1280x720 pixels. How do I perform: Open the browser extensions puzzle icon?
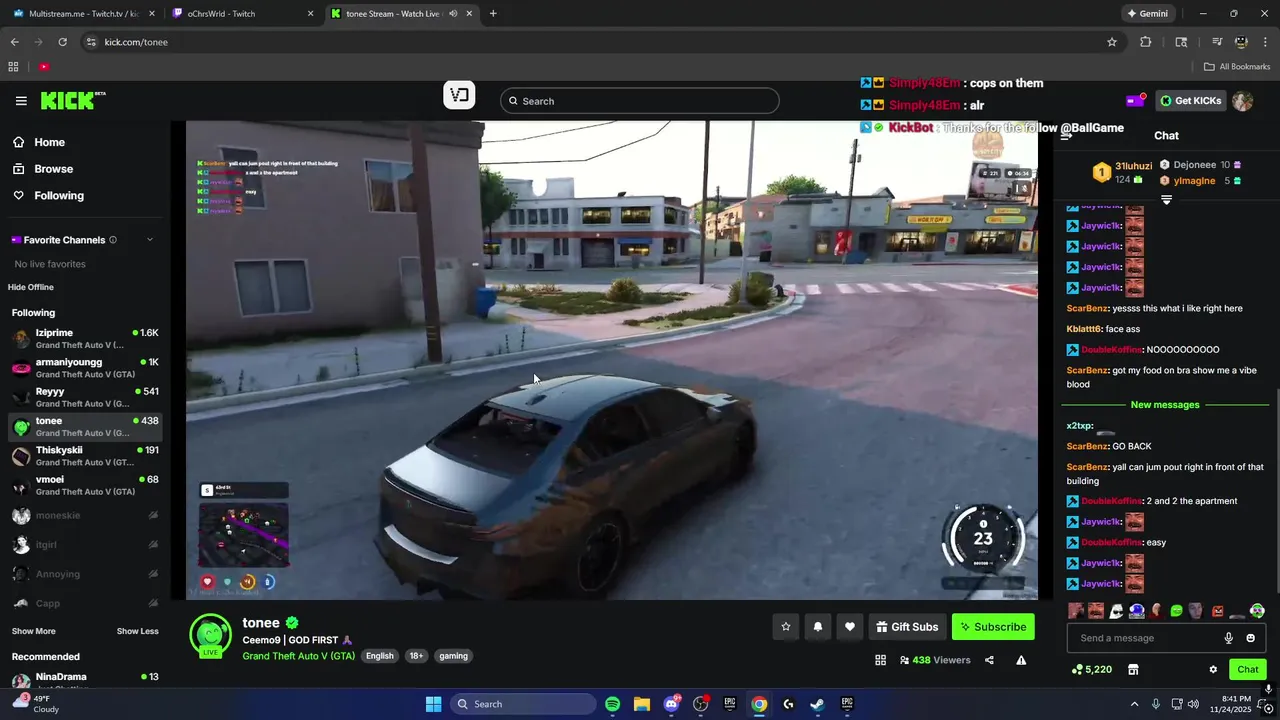click(1146, 42)
